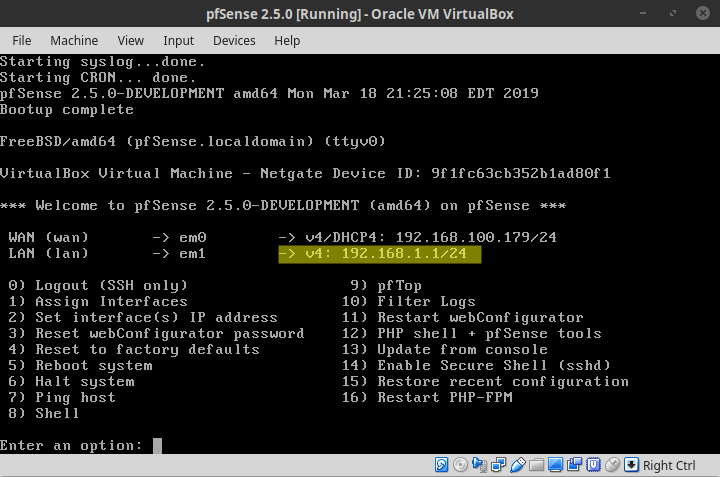Image resolution: width=720 pixels, height=477 pixels.
Task: Click the shared folders status icon
Action: tap(537, 465)
